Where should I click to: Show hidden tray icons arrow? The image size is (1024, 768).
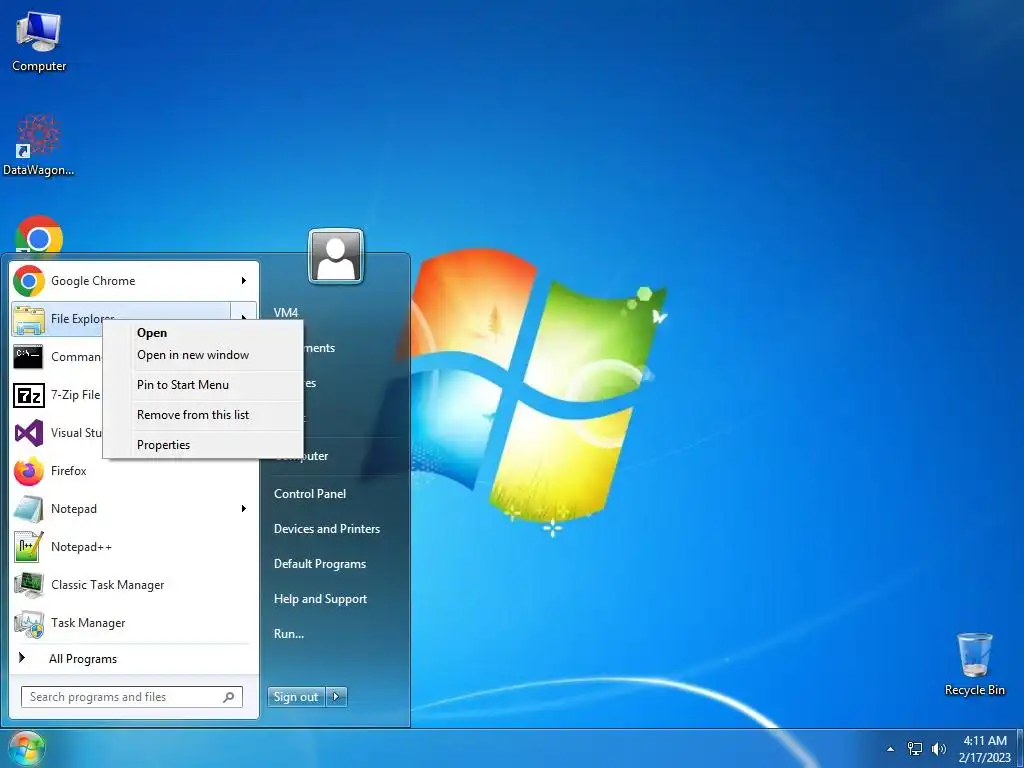pos(890,749)
